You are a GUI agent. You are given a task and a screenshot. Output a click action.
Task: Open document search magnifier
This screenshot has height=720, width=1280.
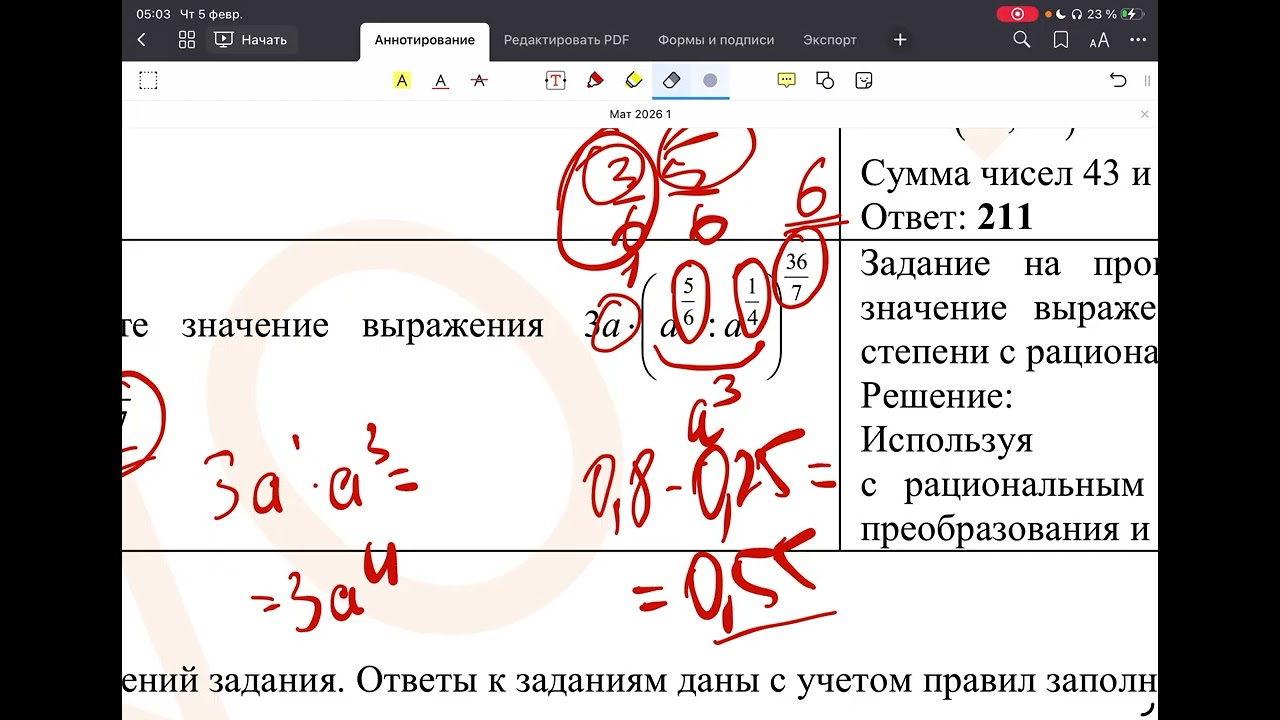(1021, 40)
